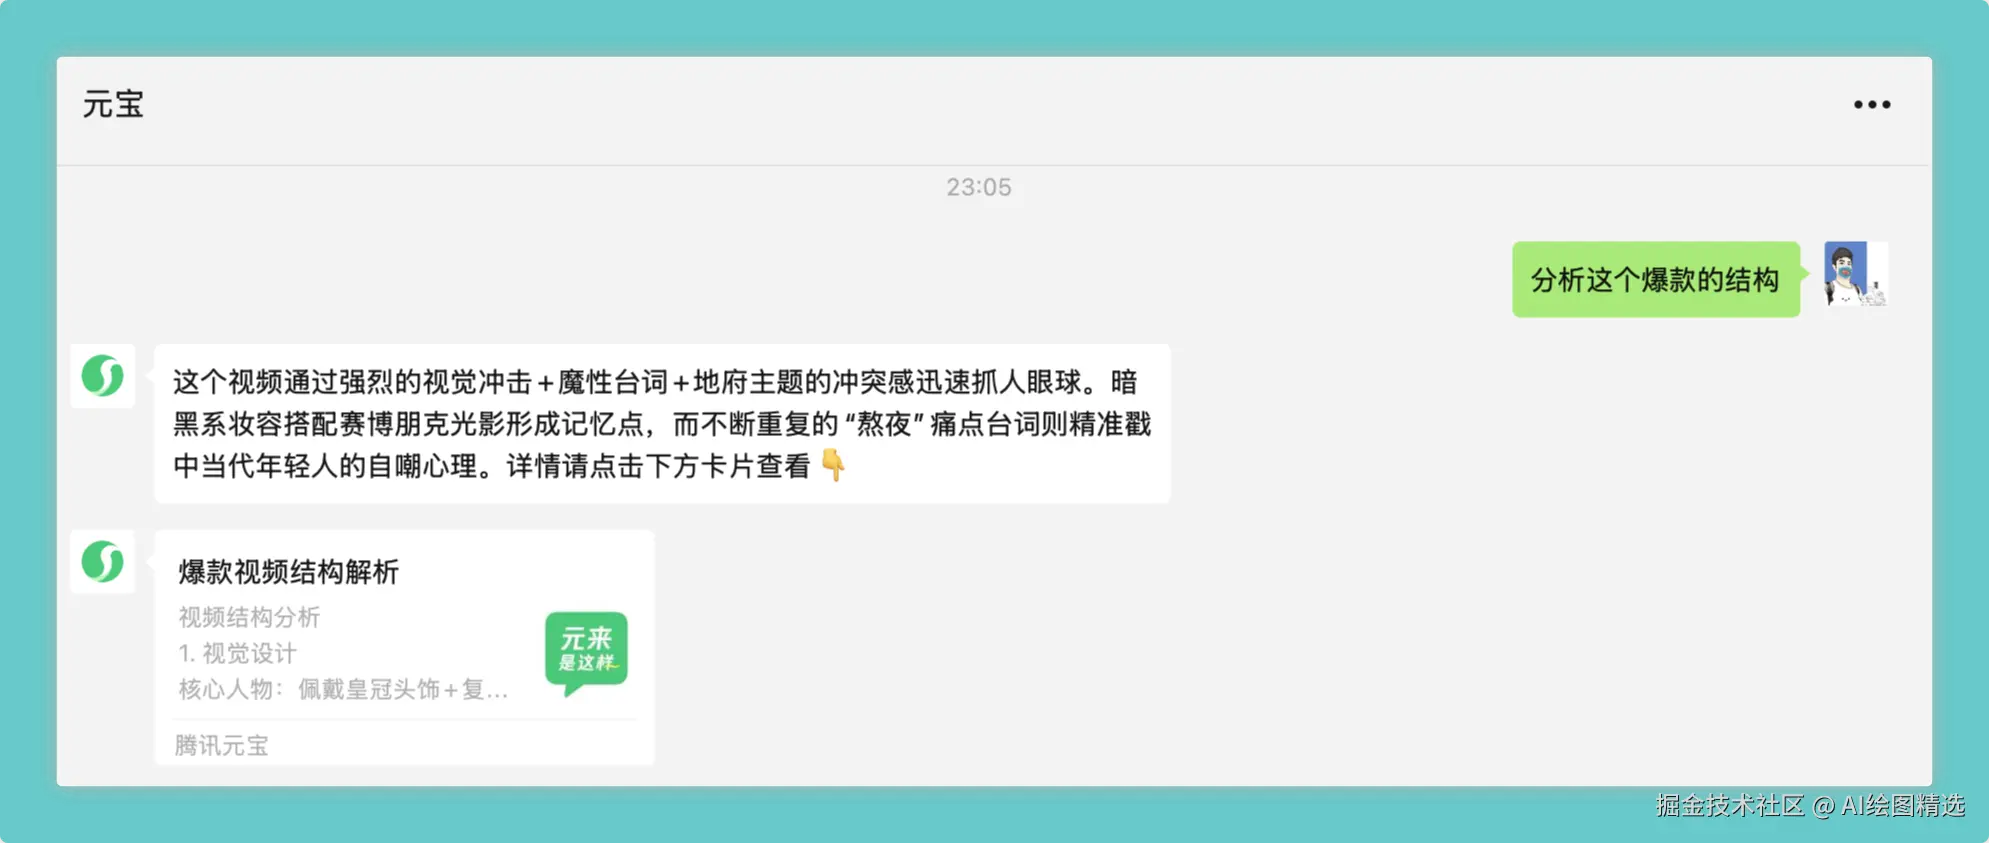Click the user profile avatar
1989x843 pixels.
coord(1855,274)
